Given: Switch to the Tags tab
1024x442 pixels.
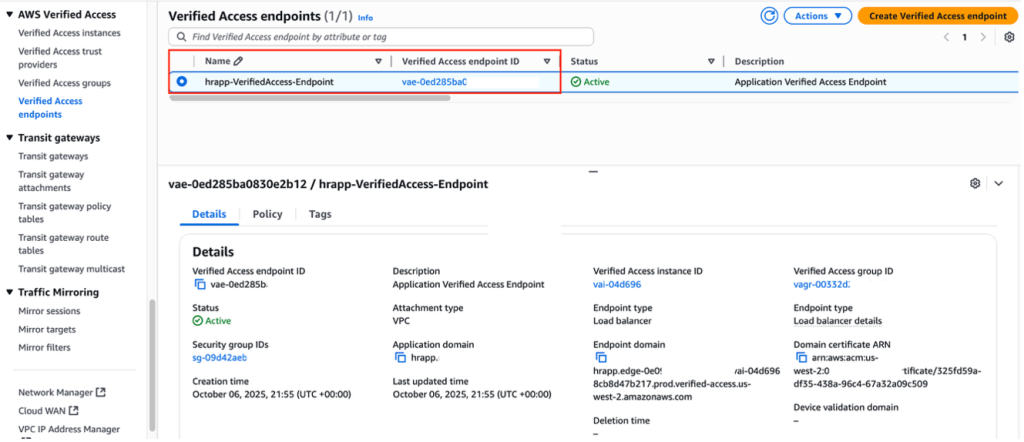Looking at the screenshot, I should point(320,214).
